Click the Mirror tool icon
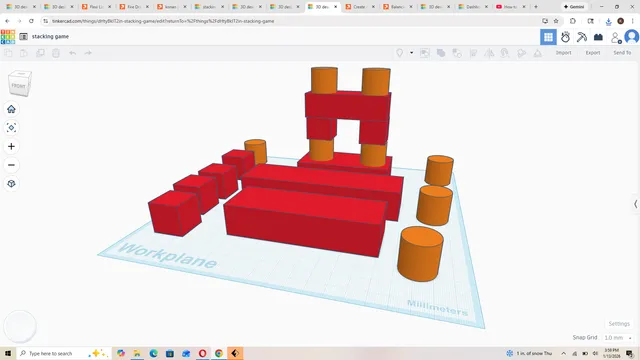The height and width of the screenshot is (360, 640). click(x=489, y=53)
